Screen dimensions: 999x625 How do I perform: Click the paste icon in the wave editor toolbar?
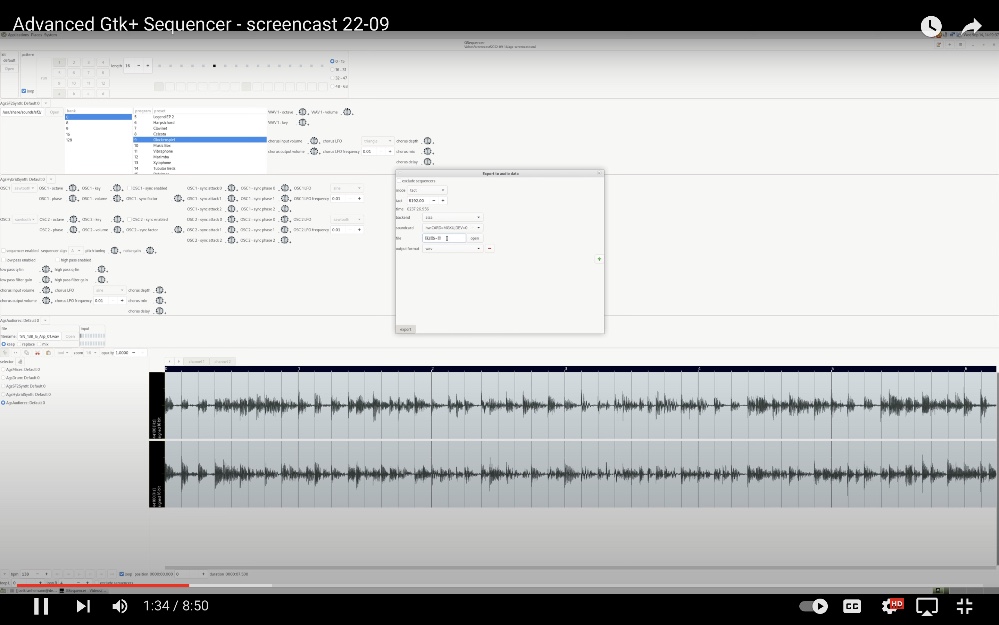pos(49,352)
